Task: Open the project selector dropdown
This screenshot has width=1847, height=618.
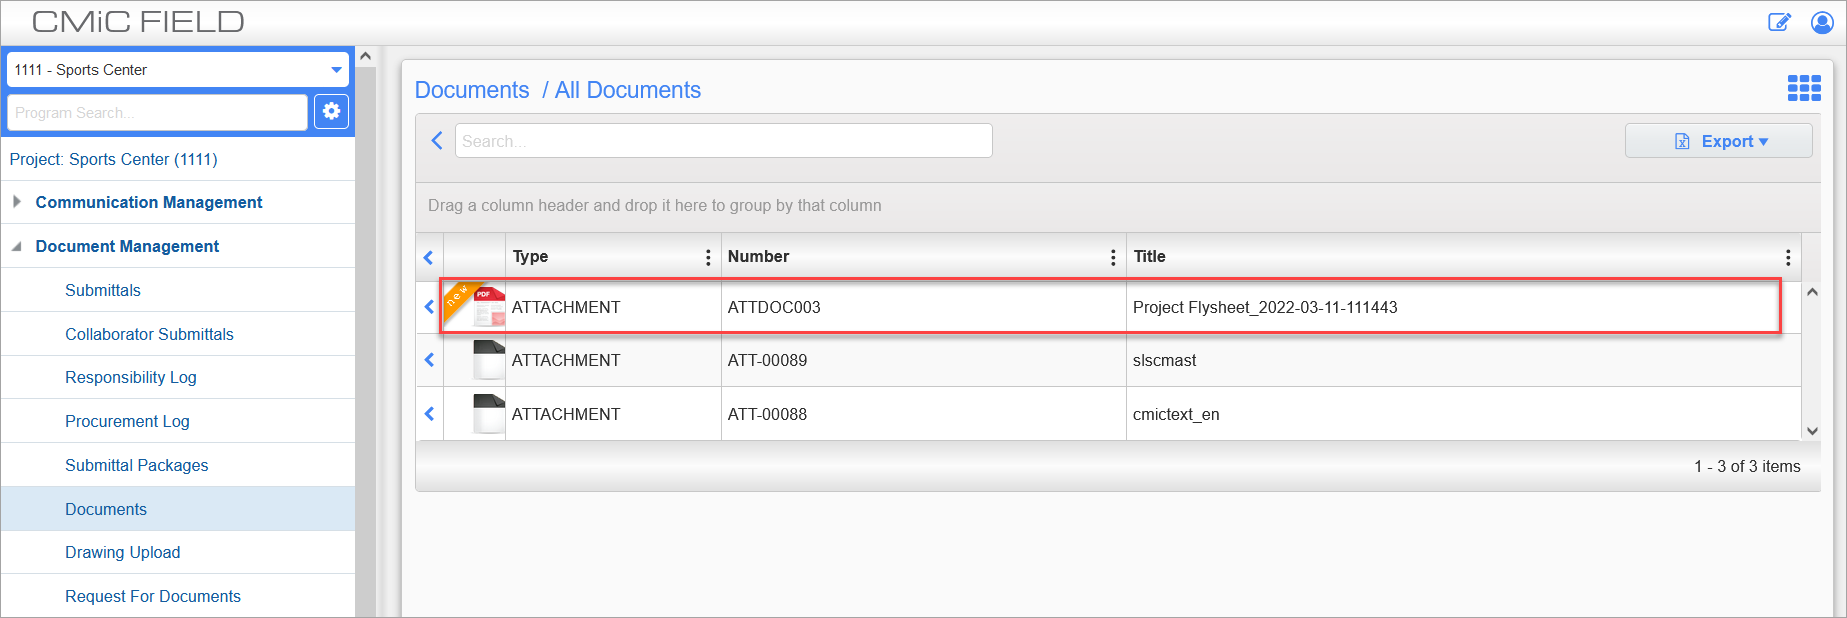Action: (x=336, y=70)
